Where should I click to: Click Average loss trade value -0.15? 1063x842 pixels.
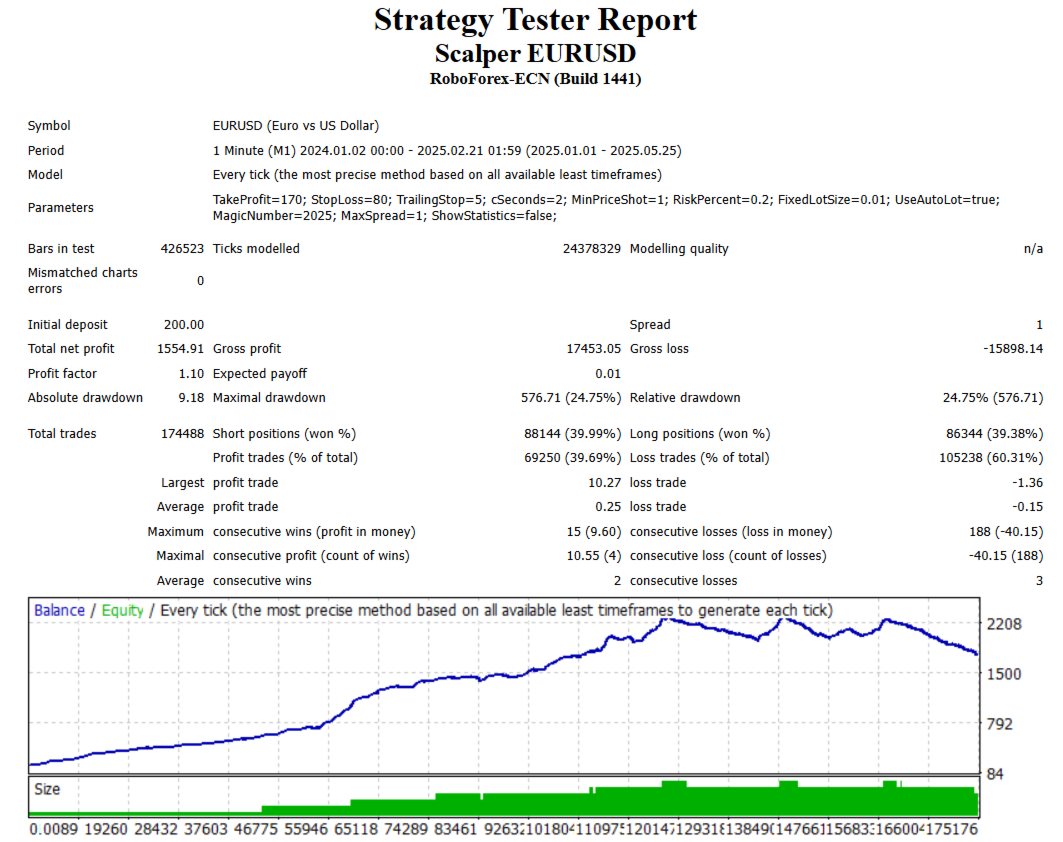(1027, 506)
